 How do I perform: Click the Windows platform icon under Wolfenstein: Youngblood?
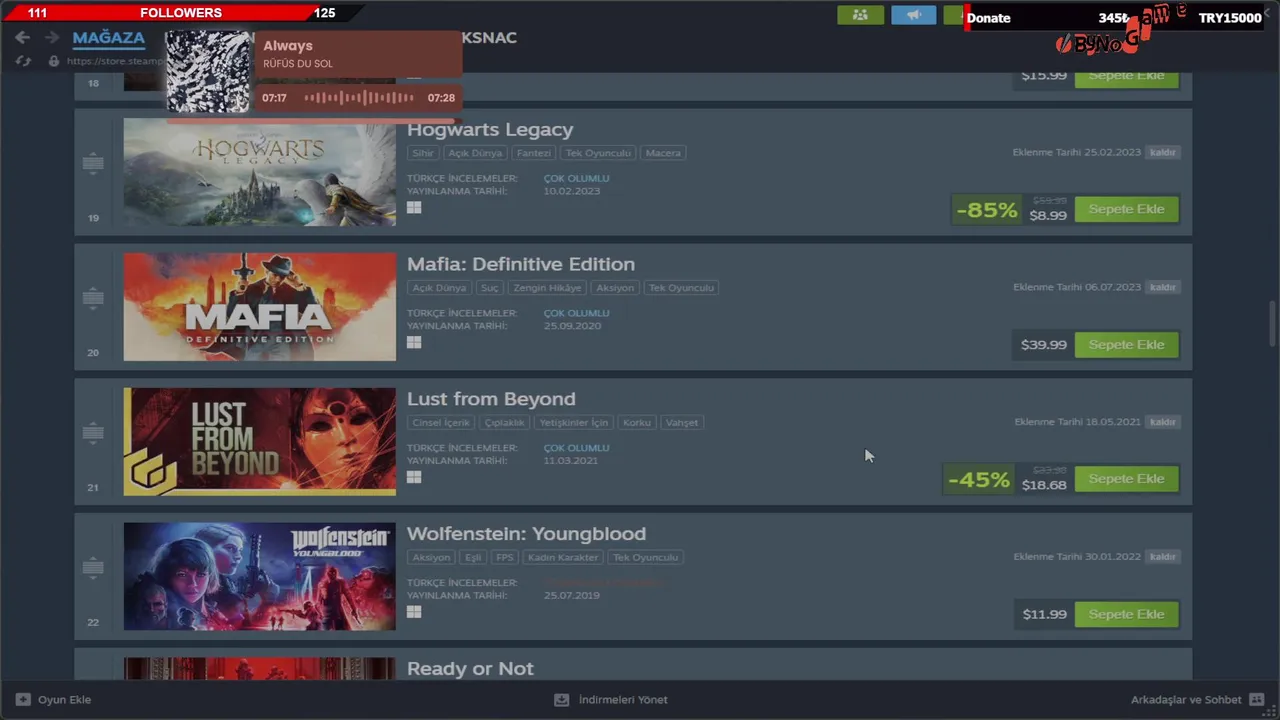(x=414, y=612)
